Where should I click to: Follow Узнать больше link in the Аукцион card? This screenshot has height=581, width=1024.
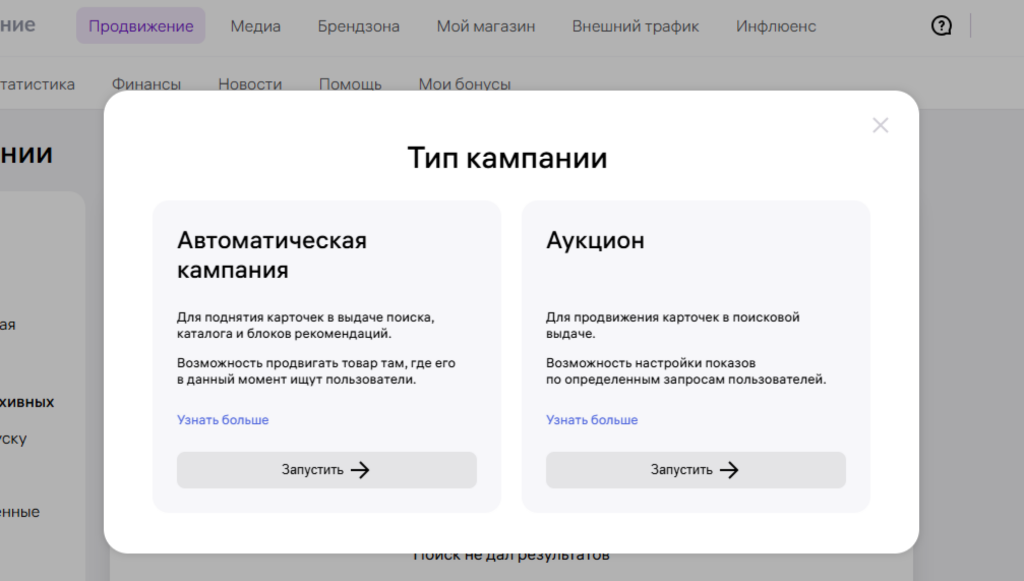coord(591,420)
